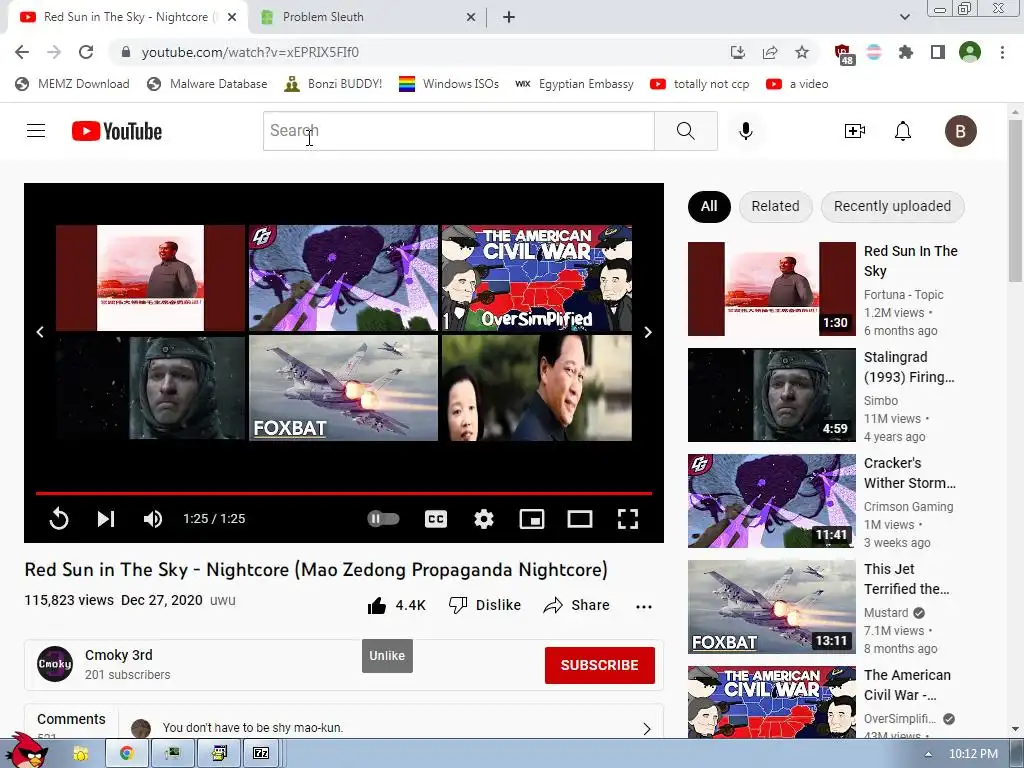Open Stalingrad (1993) sidebar video title
Viewport: 1024px width, 768px height.
coord(909,367)
